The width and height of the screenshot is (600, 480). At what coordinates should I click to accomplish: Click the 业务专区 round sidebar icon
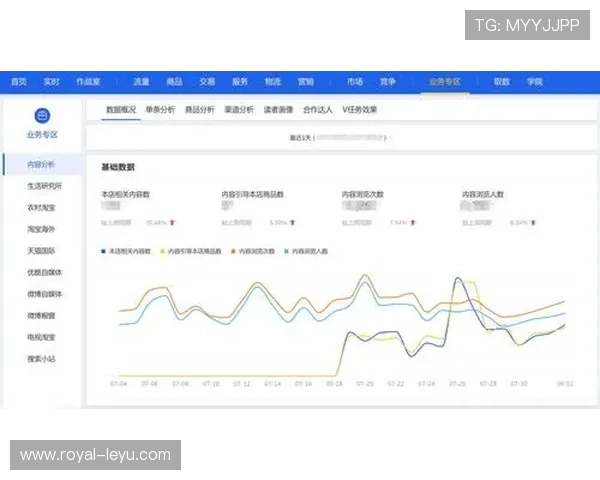coord(42,116)
